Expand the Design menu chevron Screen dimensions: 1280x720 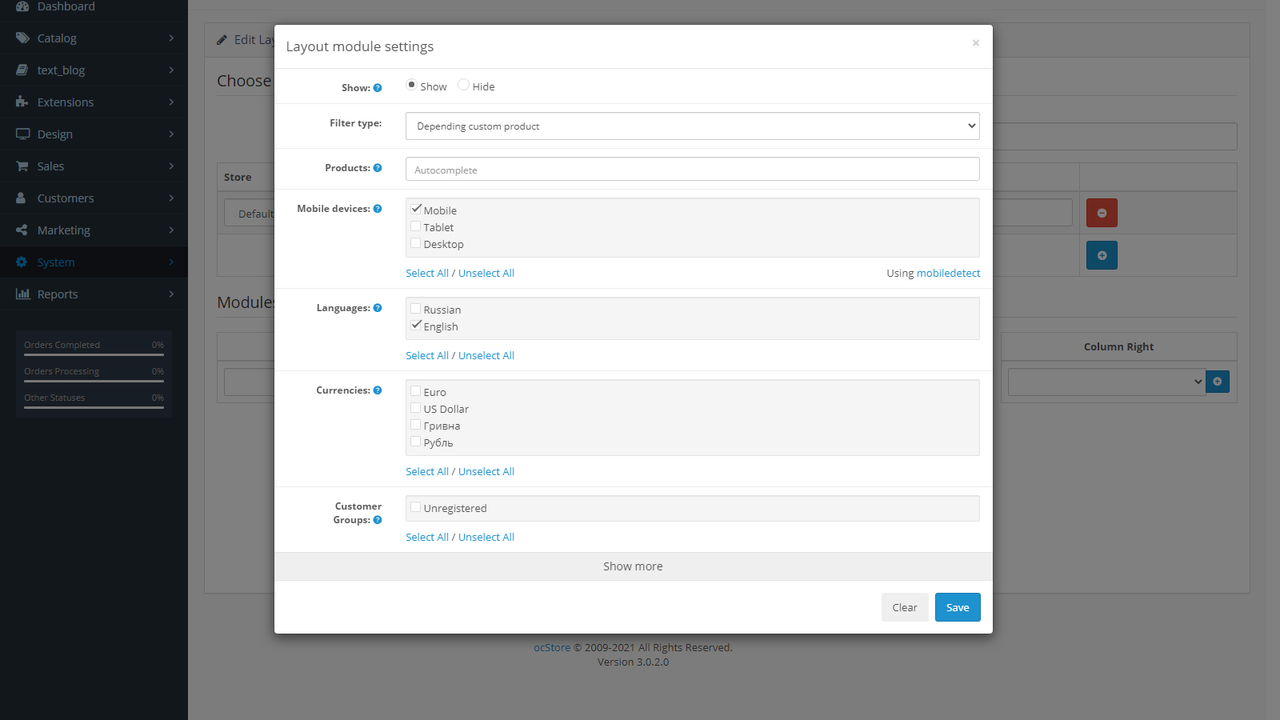pos(171,134)
